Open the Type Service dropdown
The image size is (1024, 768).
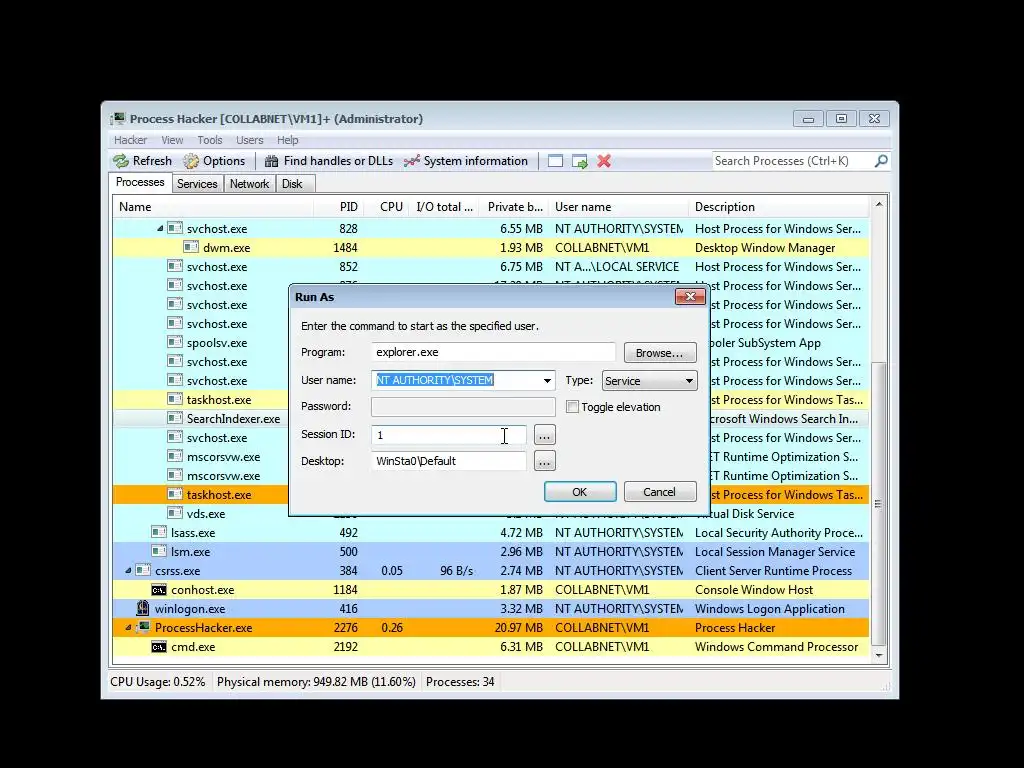[x=649, y=381]
